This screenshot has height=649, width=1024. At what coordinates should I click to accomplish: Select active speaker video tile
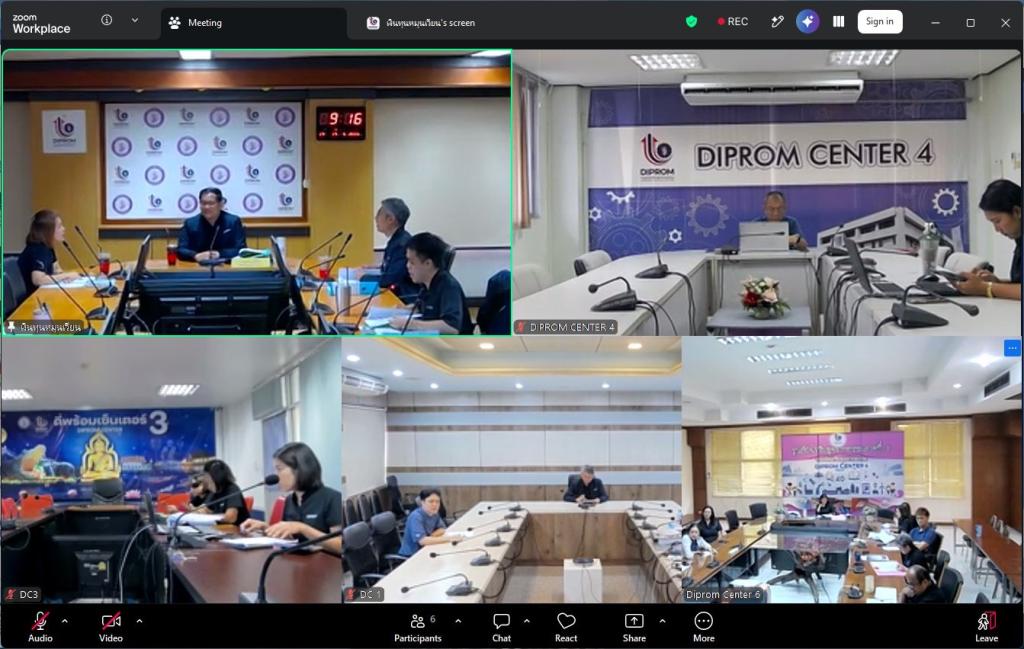(x=257, y=193)
